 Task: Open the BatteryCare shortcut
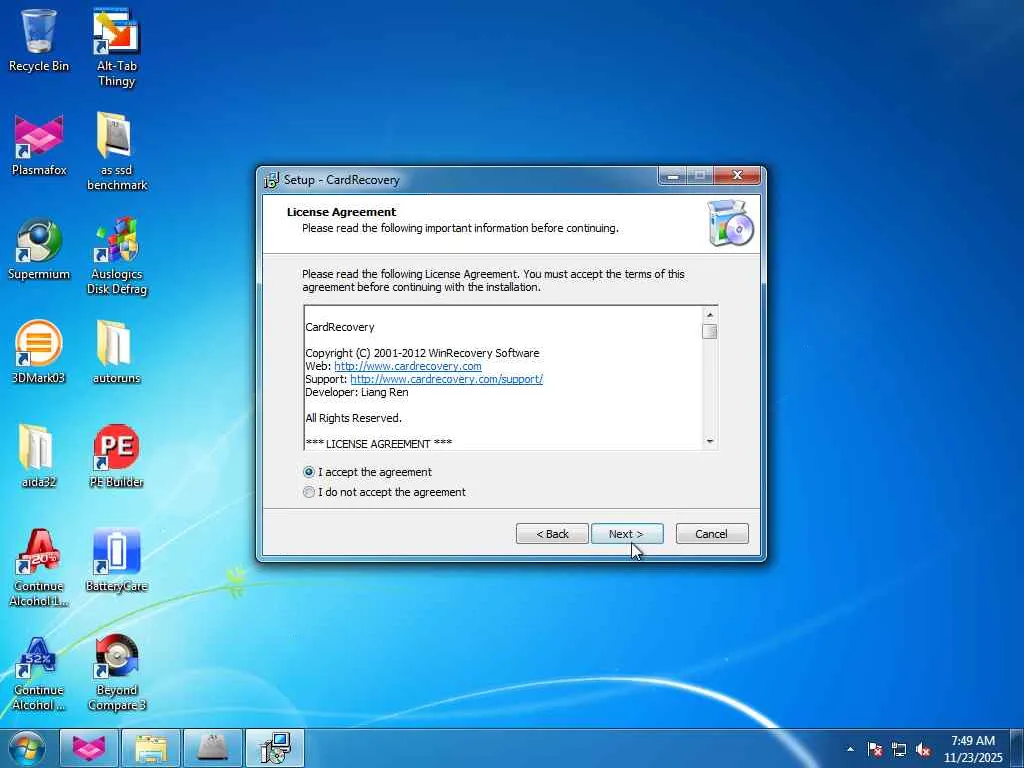pyautogui.click(x=116, y=560)
